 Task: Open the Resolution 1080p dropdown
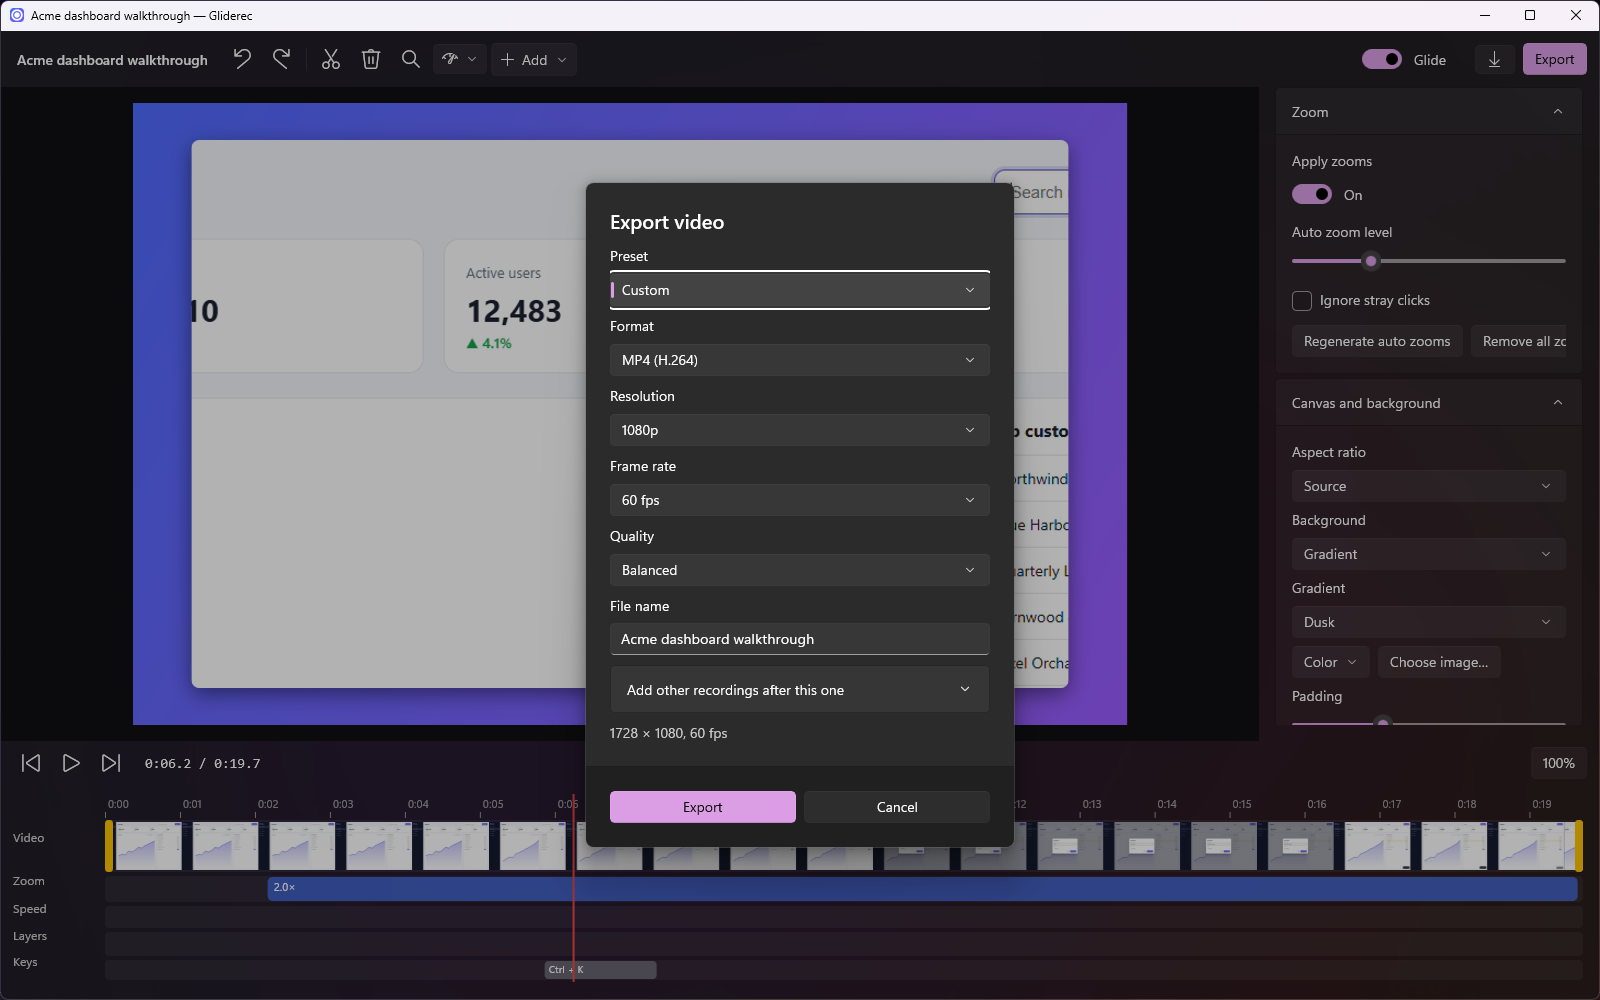(x=799, y=430)
